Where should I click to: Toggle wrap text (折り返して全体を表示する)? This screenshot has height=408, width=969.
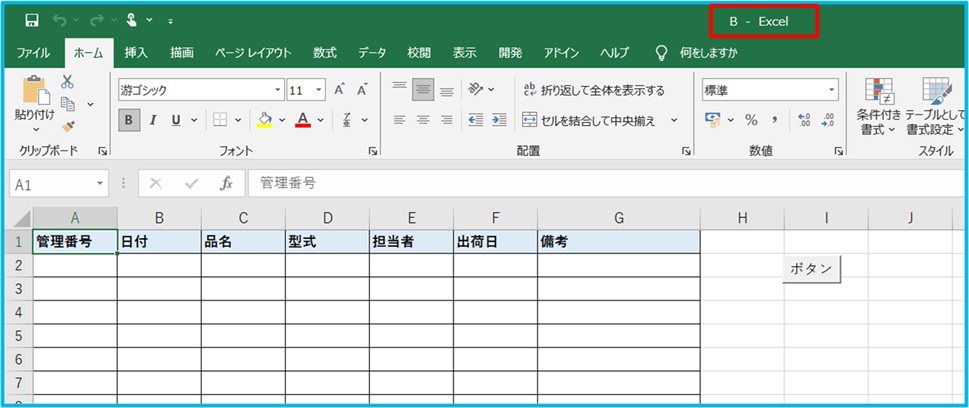point(593,90)
